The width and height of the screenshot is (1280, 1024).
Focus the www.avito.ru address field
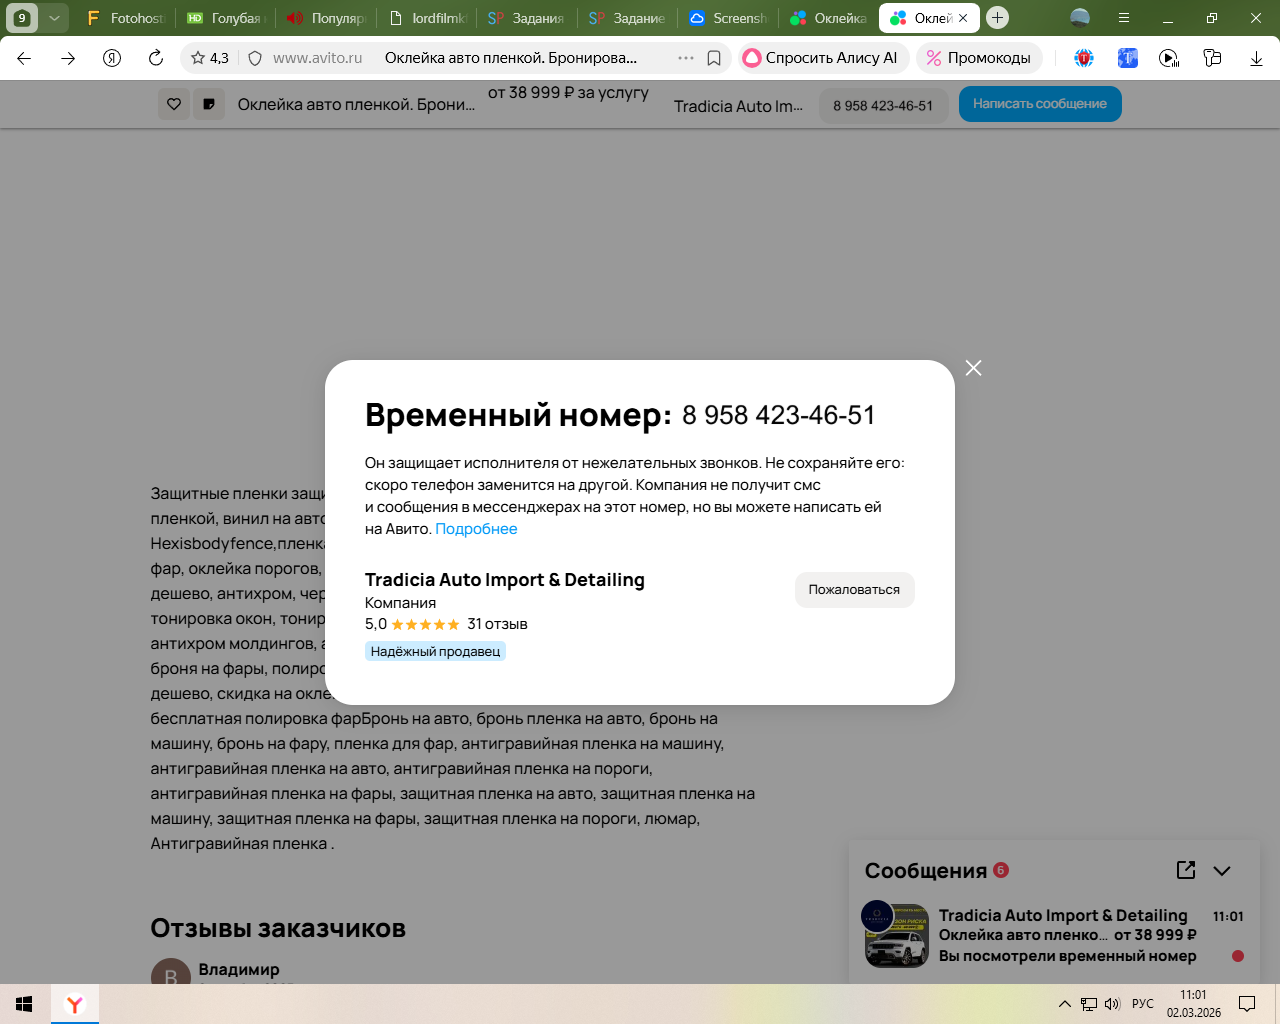tap(317, 58)
